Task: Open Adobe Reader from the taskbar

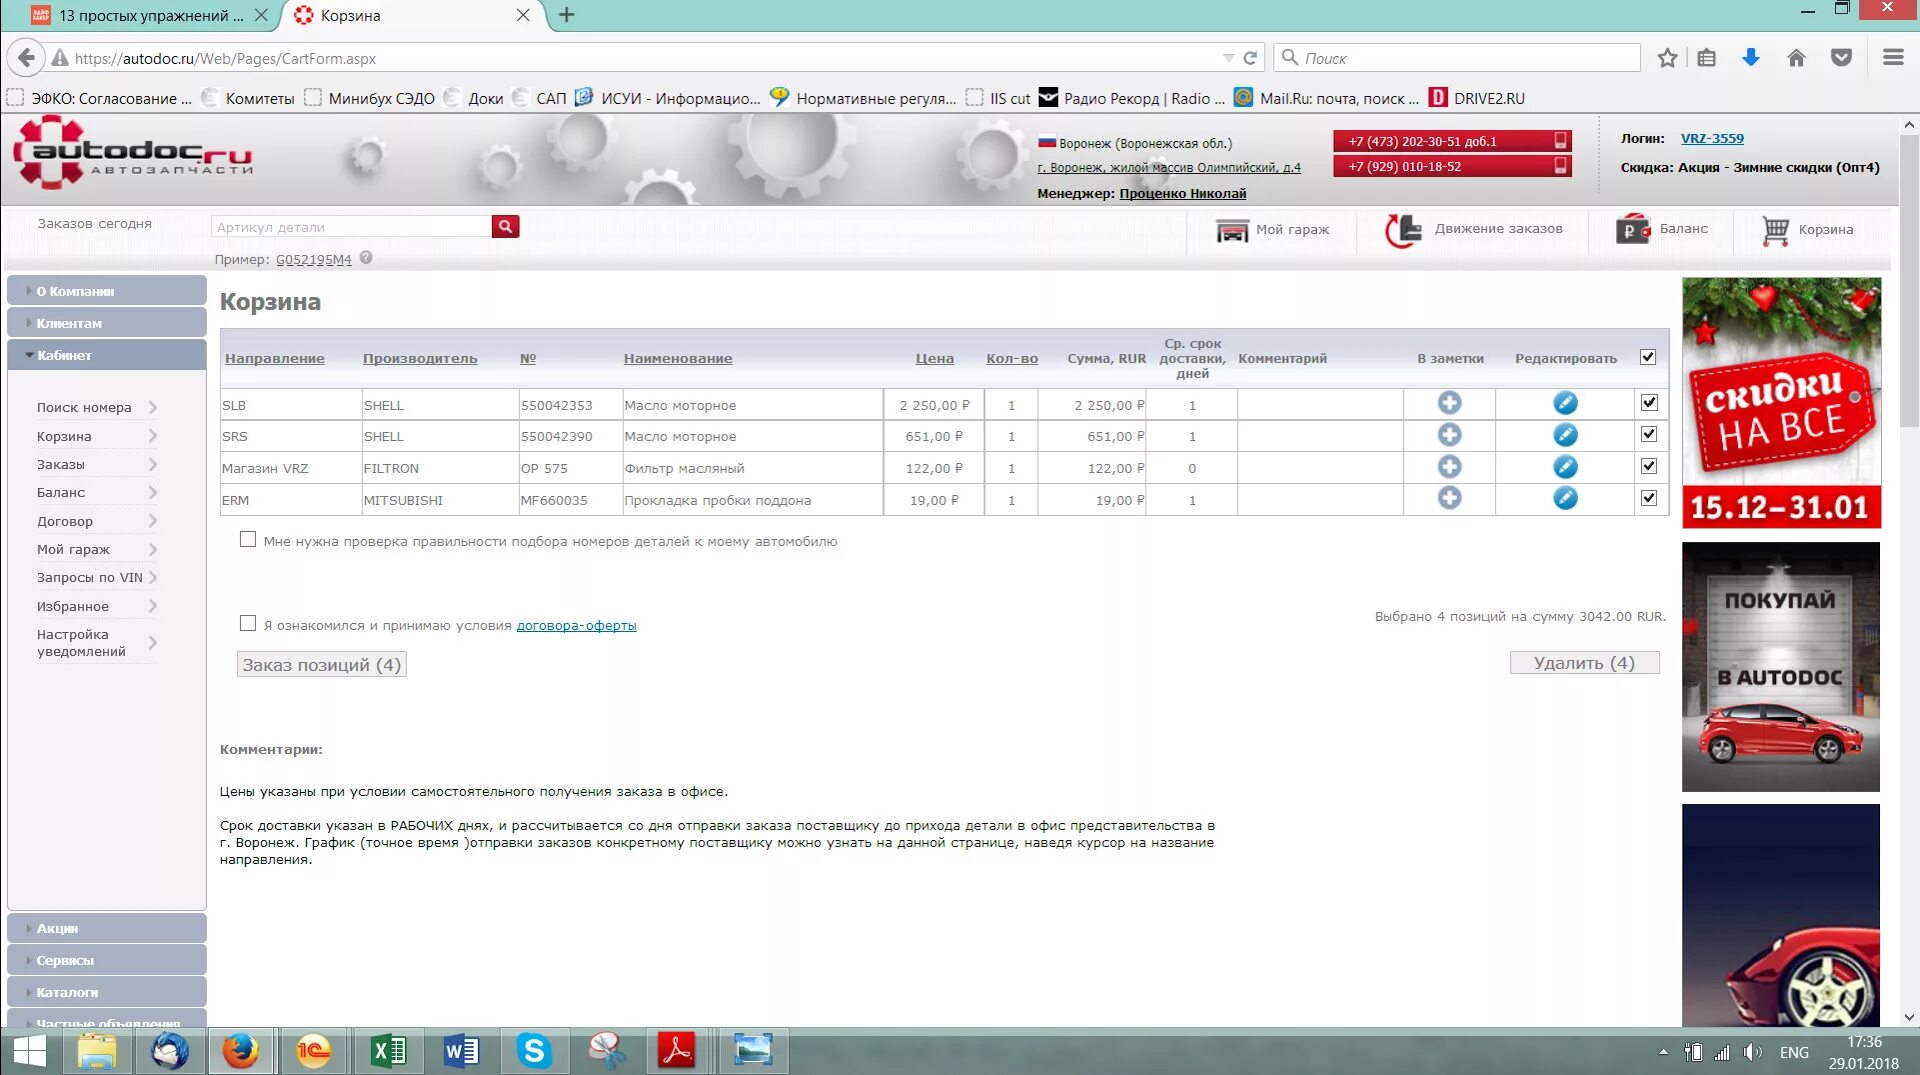Action: (677, 1051)
